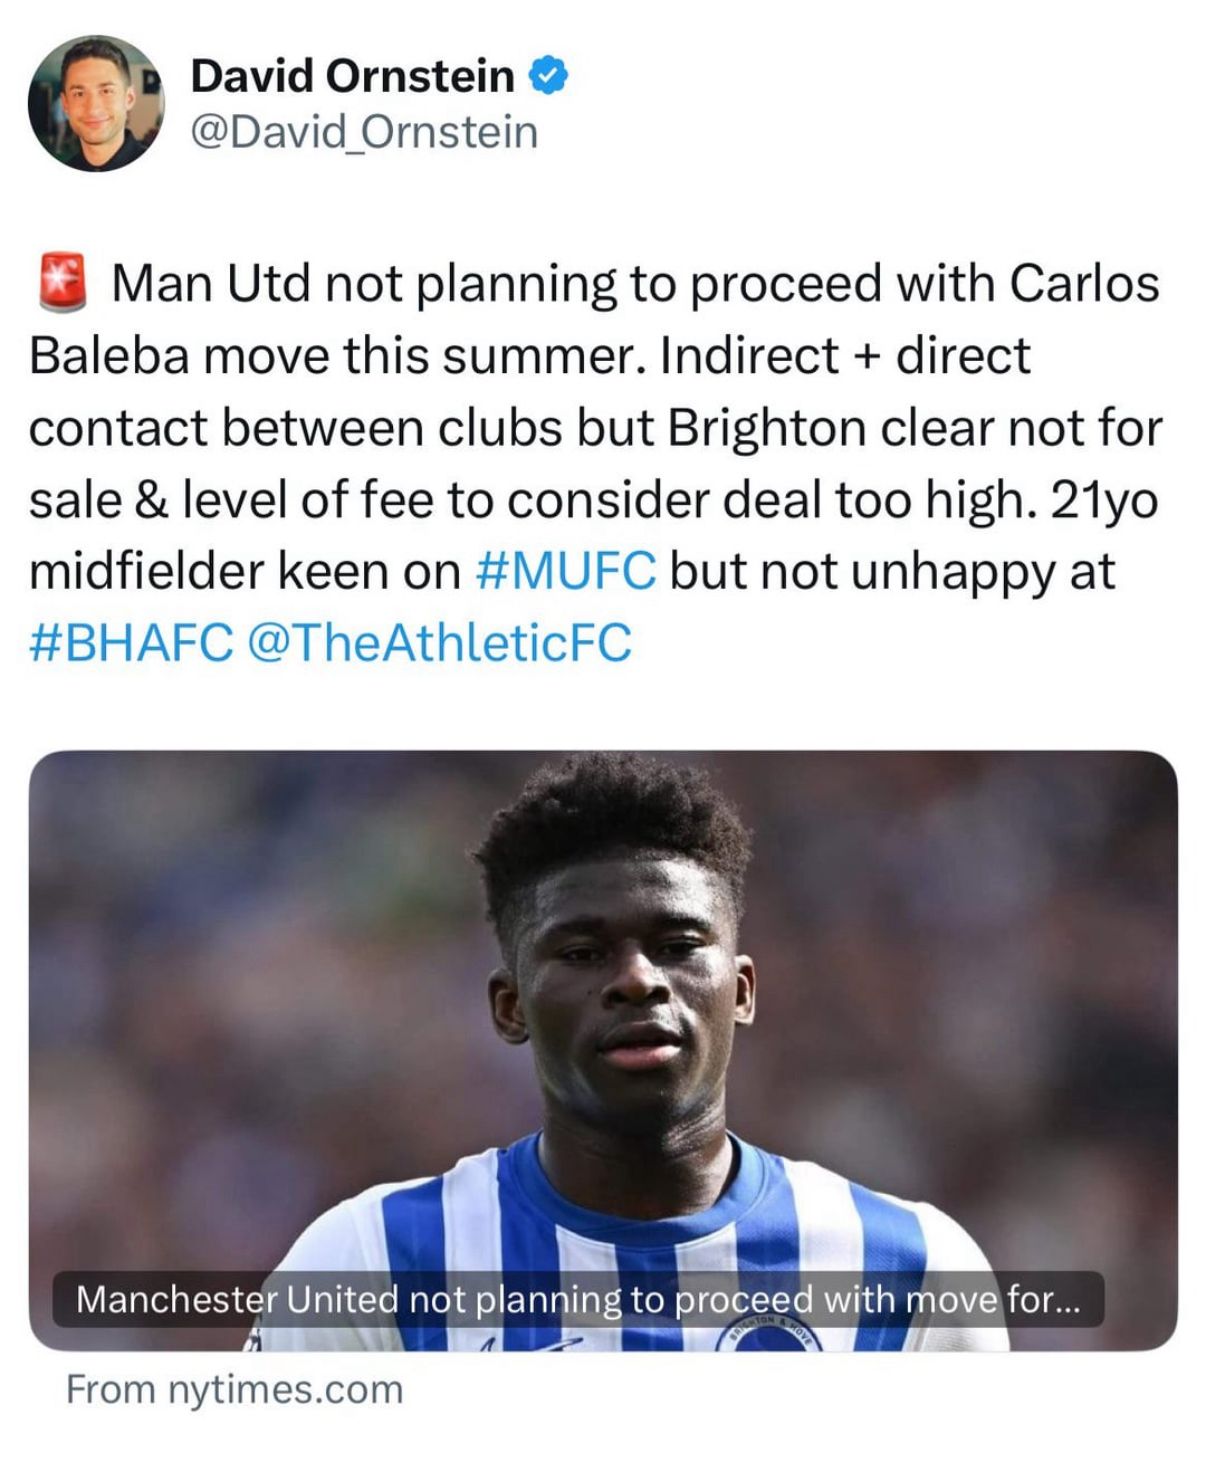Open the @David_Ornstein handle
This screenshot has width=1206, height=1461.
tap(364, 132)
